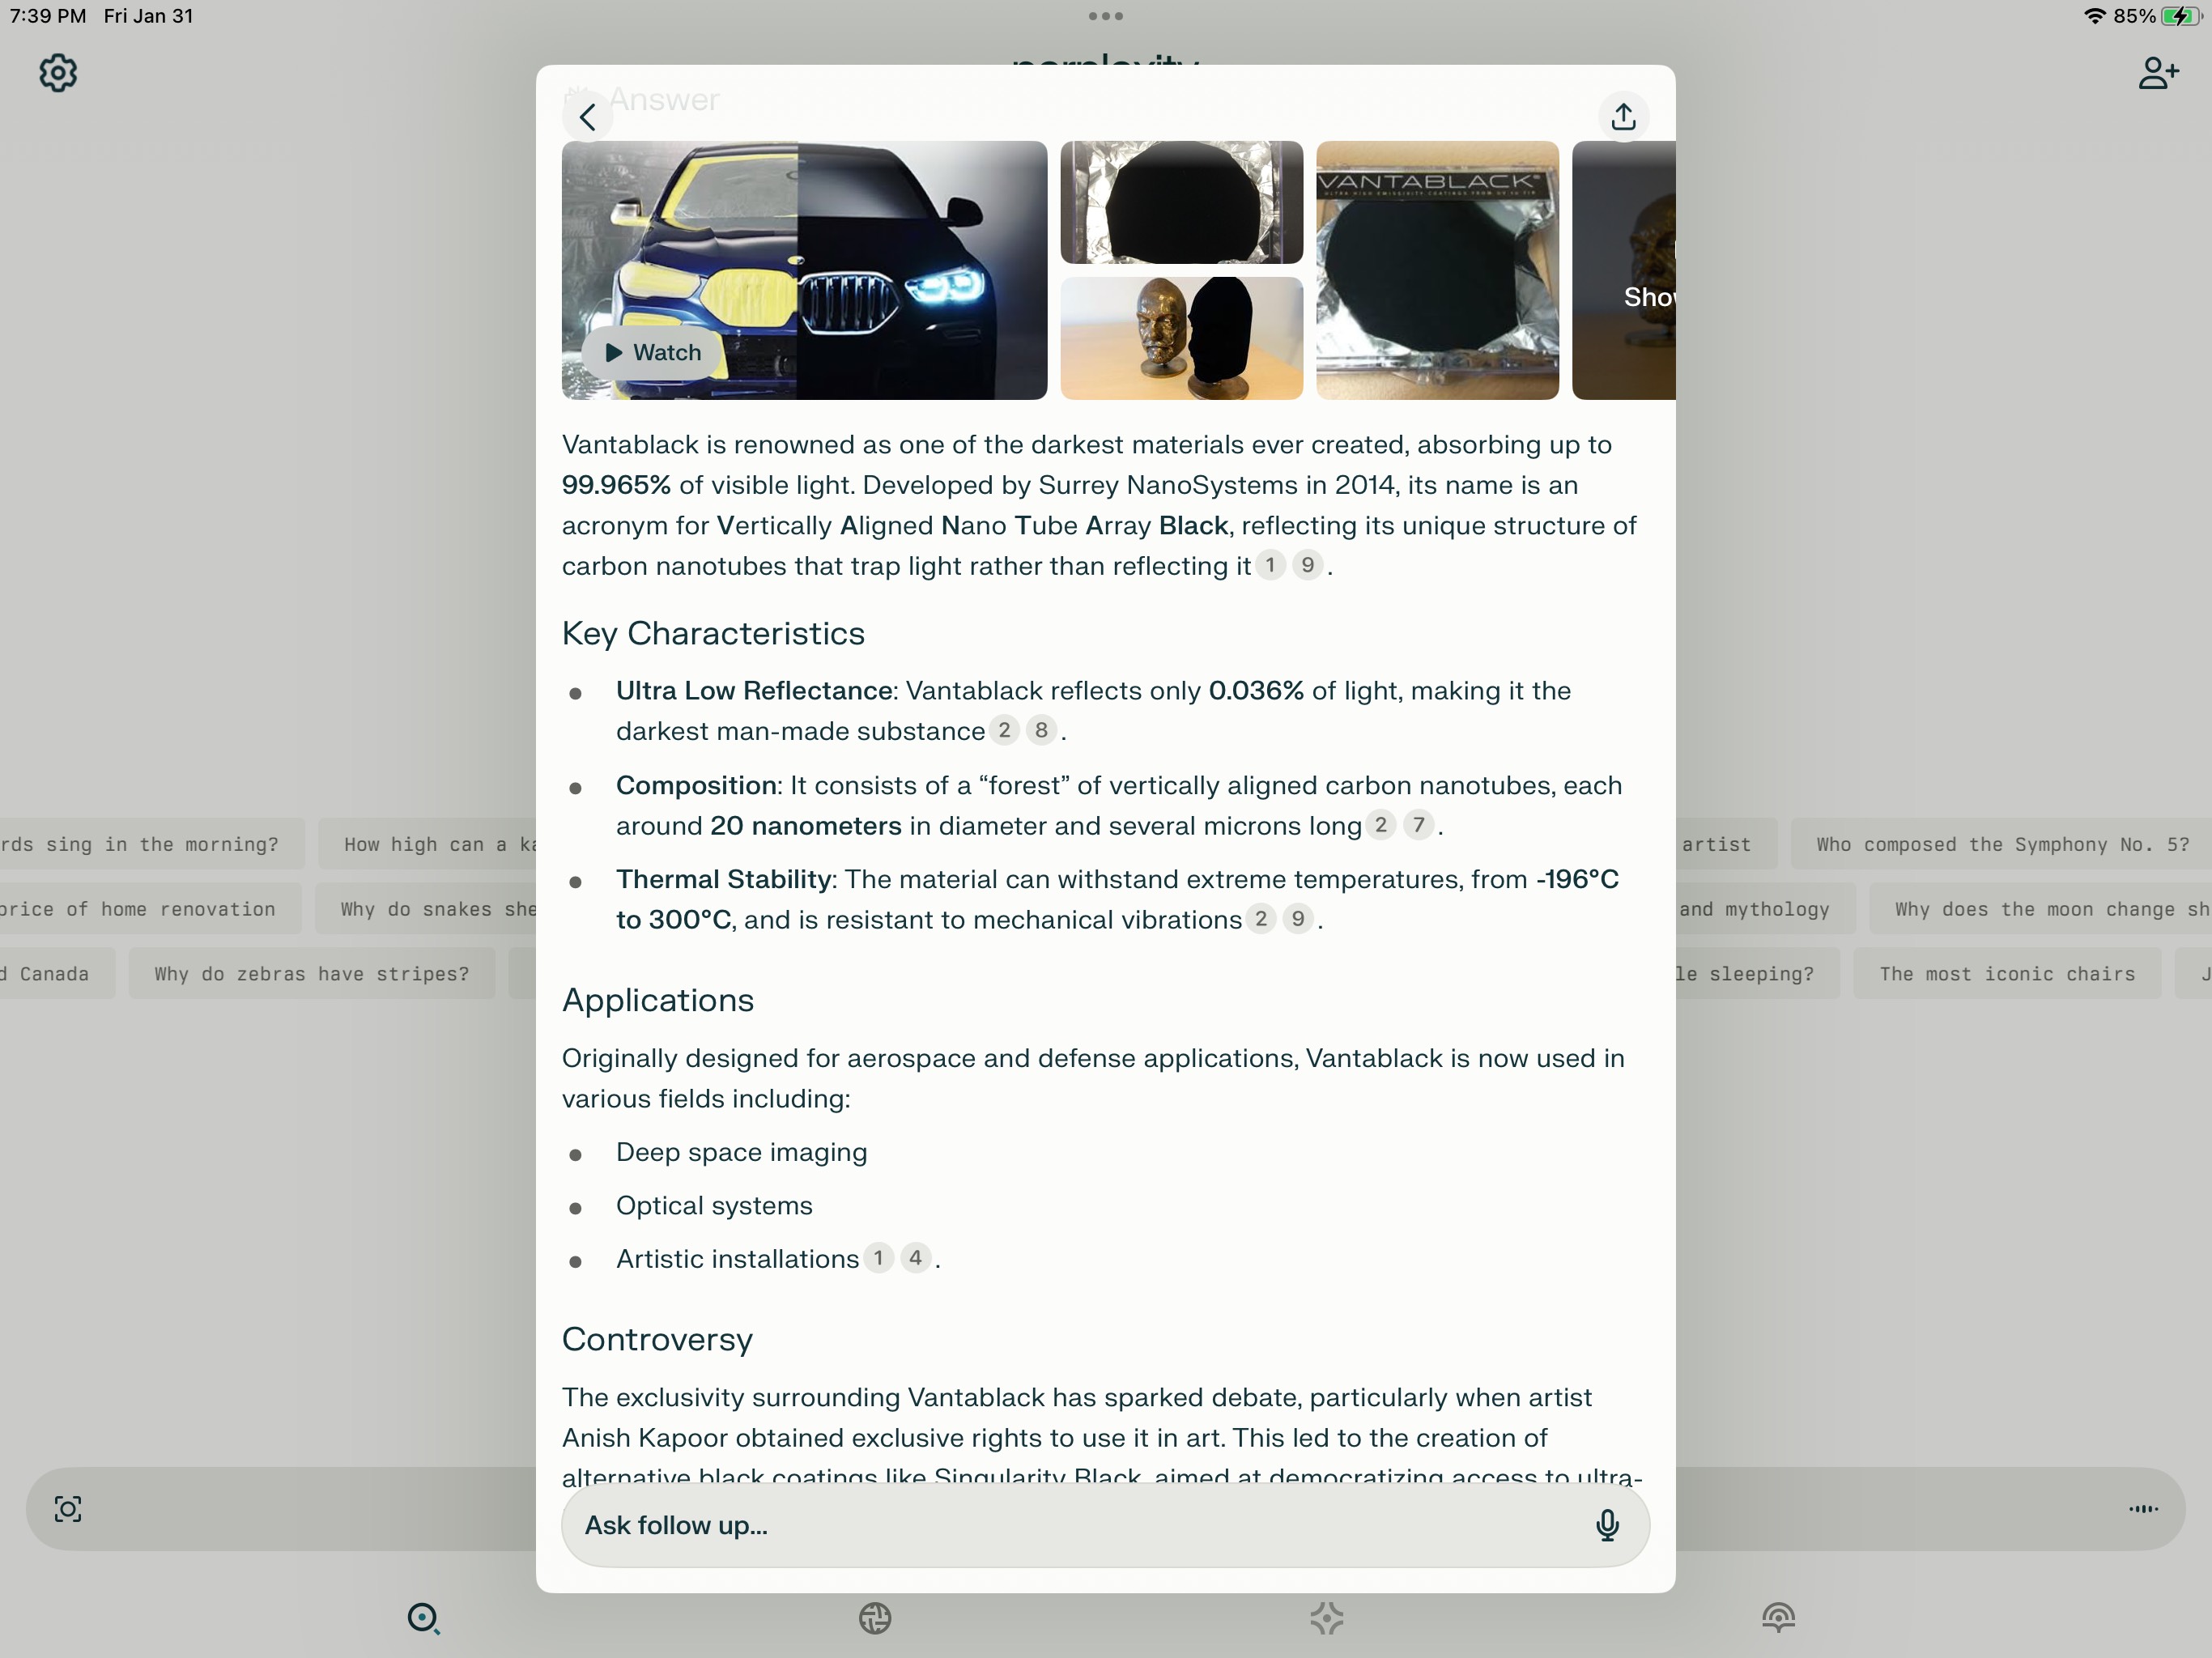Select suggestion 'rice of home renovation'
This screenshot has width=2212, height=1658.
(x=150, y=909)
